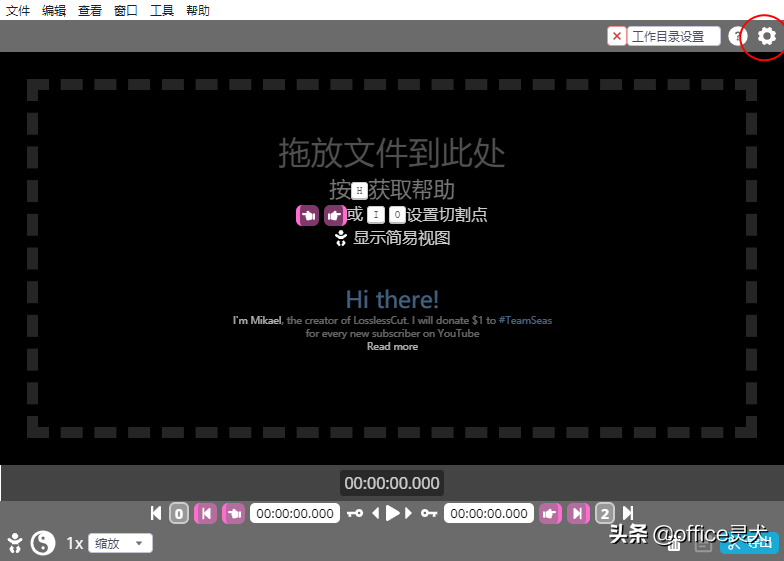Click the 1x playback rate label
This screenshot has width=784, height=561.
[74, 543]
